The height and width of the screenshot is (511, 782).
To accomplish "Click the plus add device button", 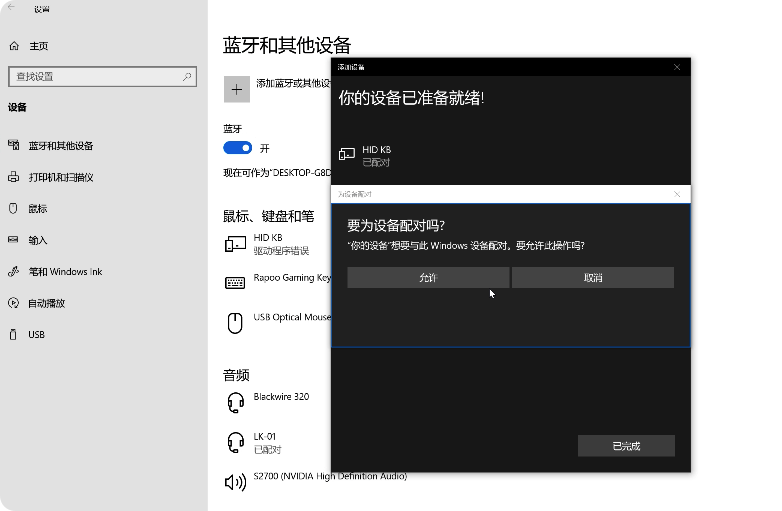I will tap(236, 90).
